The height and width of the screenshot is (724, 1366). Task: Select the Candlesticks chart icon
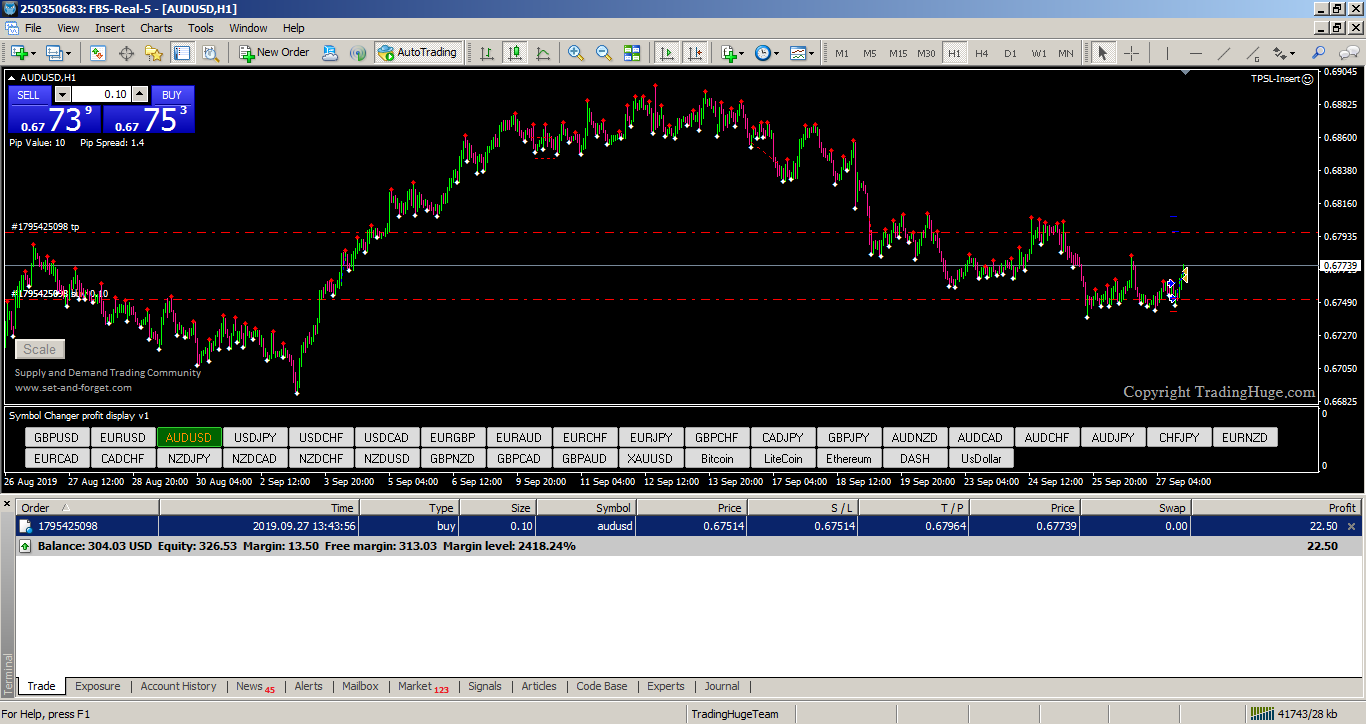pyautogui.click(x=515, y=53)
